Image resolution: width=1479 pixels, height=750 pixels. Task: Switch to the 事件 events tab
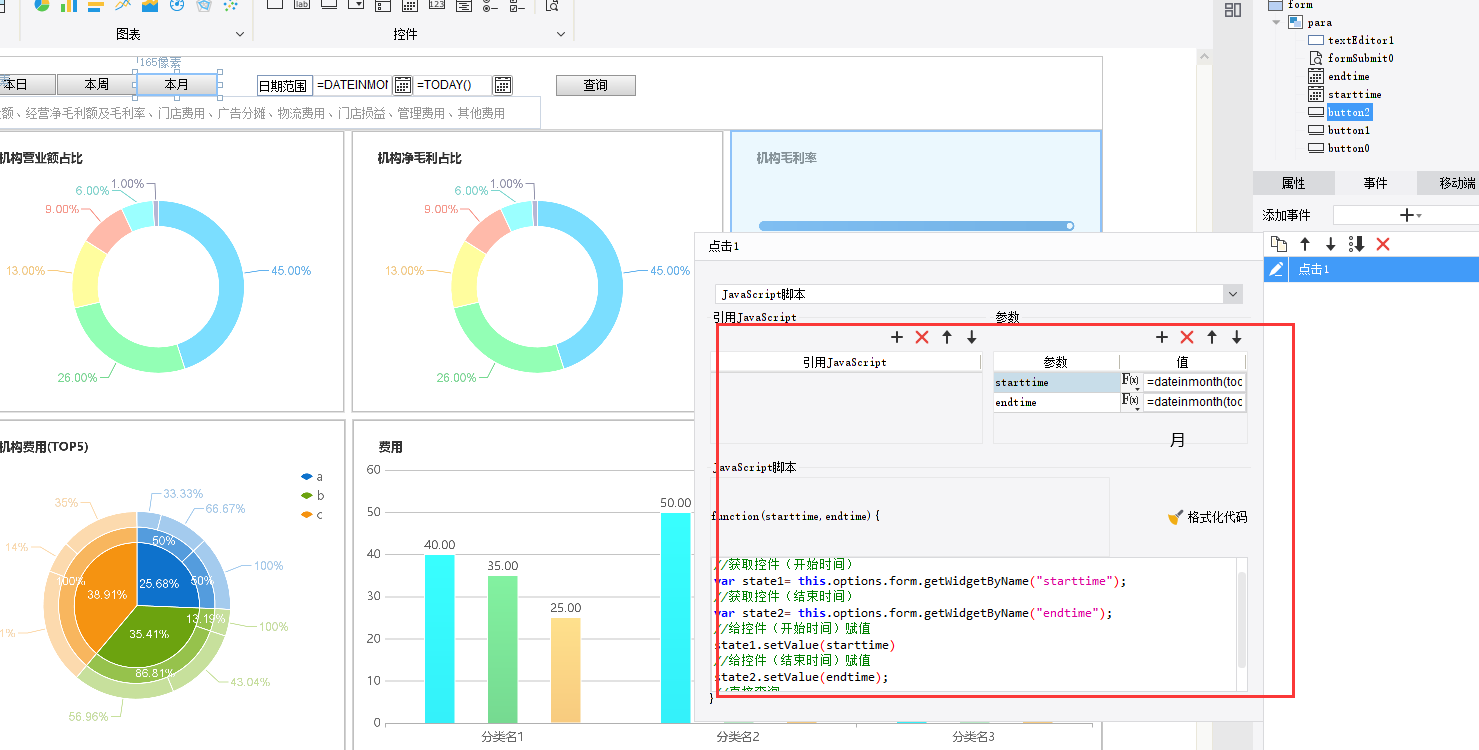(x=1375, y=183)
